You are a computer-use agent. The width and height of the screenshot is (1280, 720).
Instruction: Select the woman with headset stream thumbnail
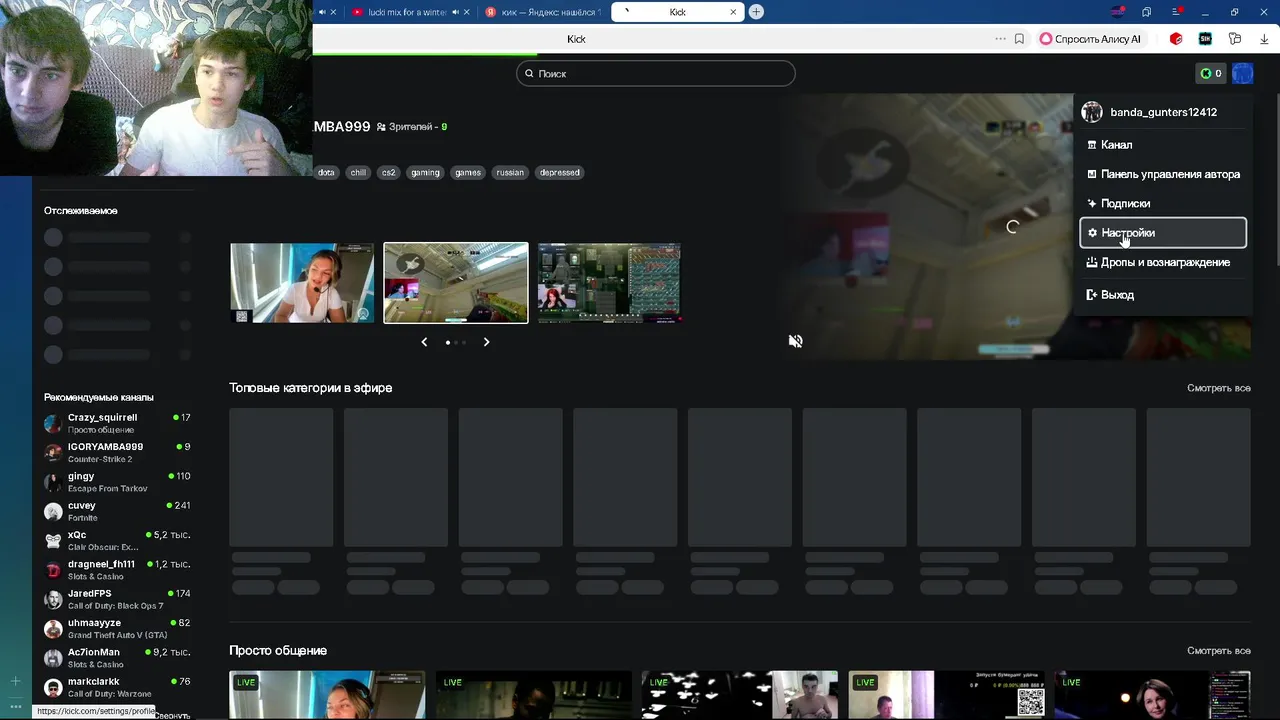click(x=302, y=283)
